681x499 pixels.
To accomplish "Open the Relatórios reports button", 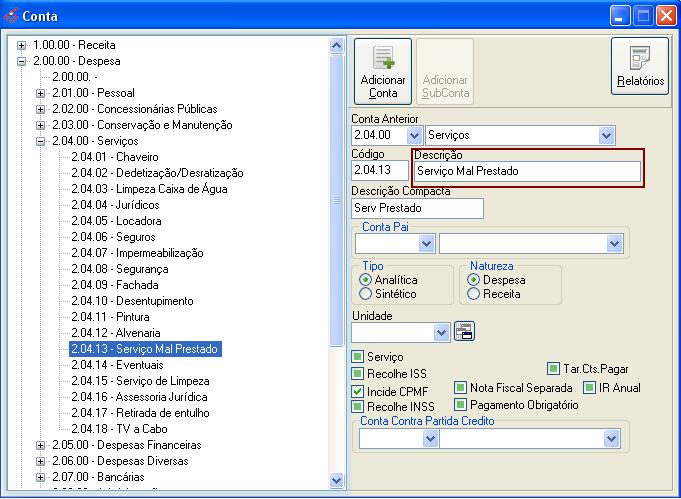I will [640, 66].
